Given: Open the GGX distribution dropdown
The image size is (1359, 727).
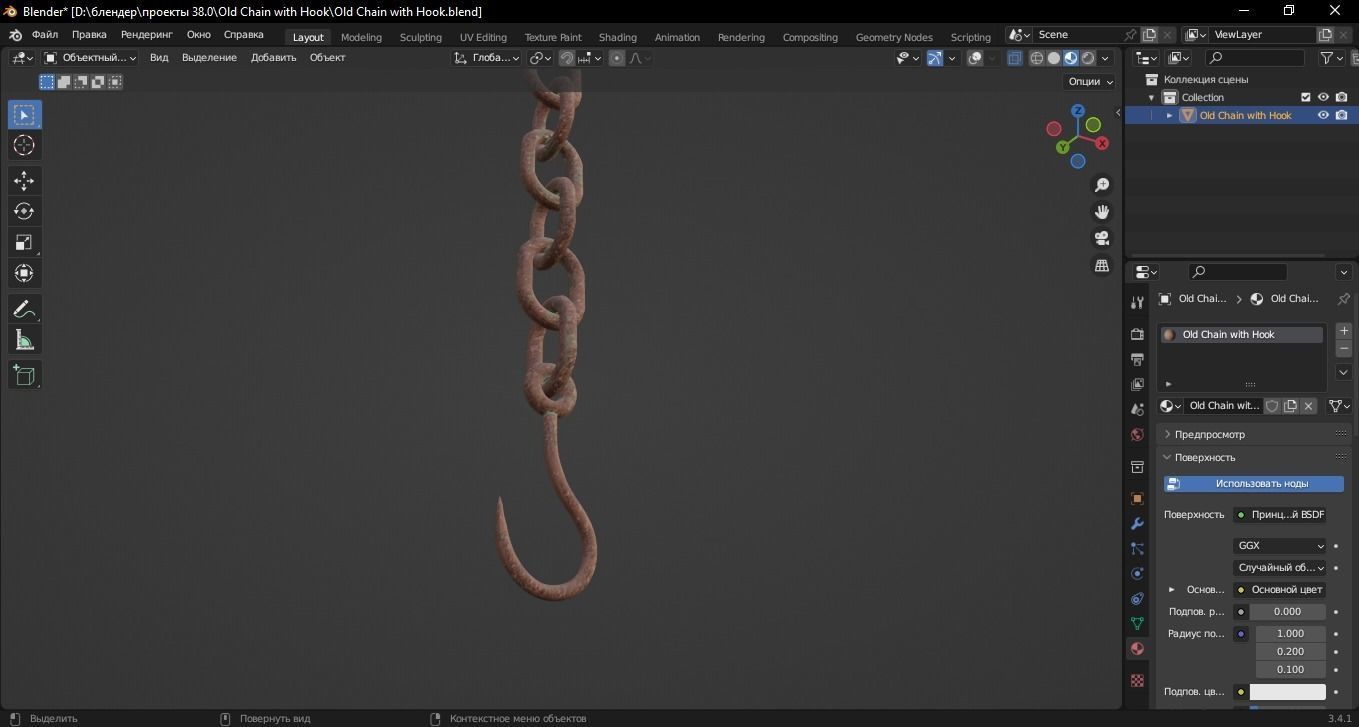Looking at the screenshot, I should (1280, 546).
